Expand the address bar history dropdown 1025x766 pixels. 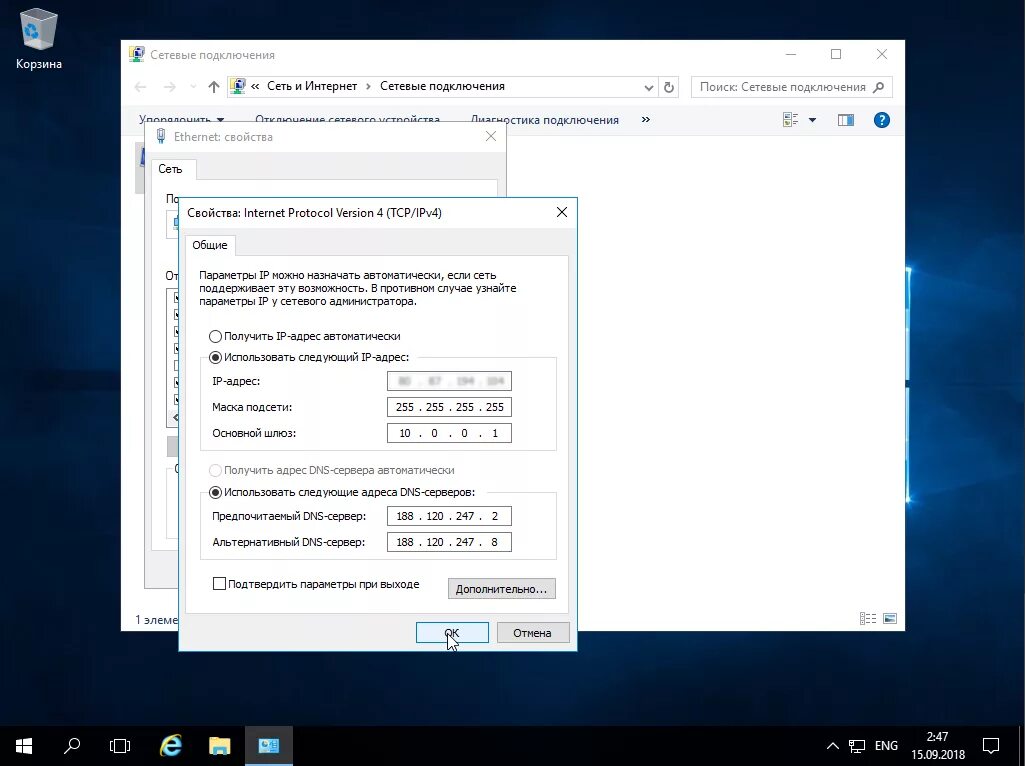tap(648, 88)
